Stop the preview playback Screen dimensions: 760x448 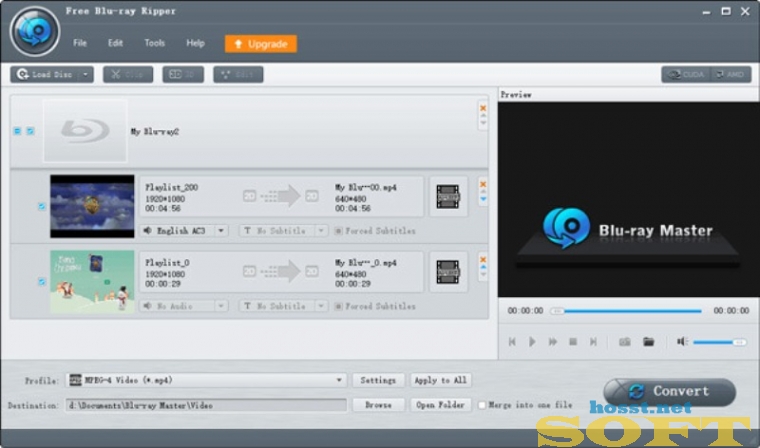click(x=573, y=342)
